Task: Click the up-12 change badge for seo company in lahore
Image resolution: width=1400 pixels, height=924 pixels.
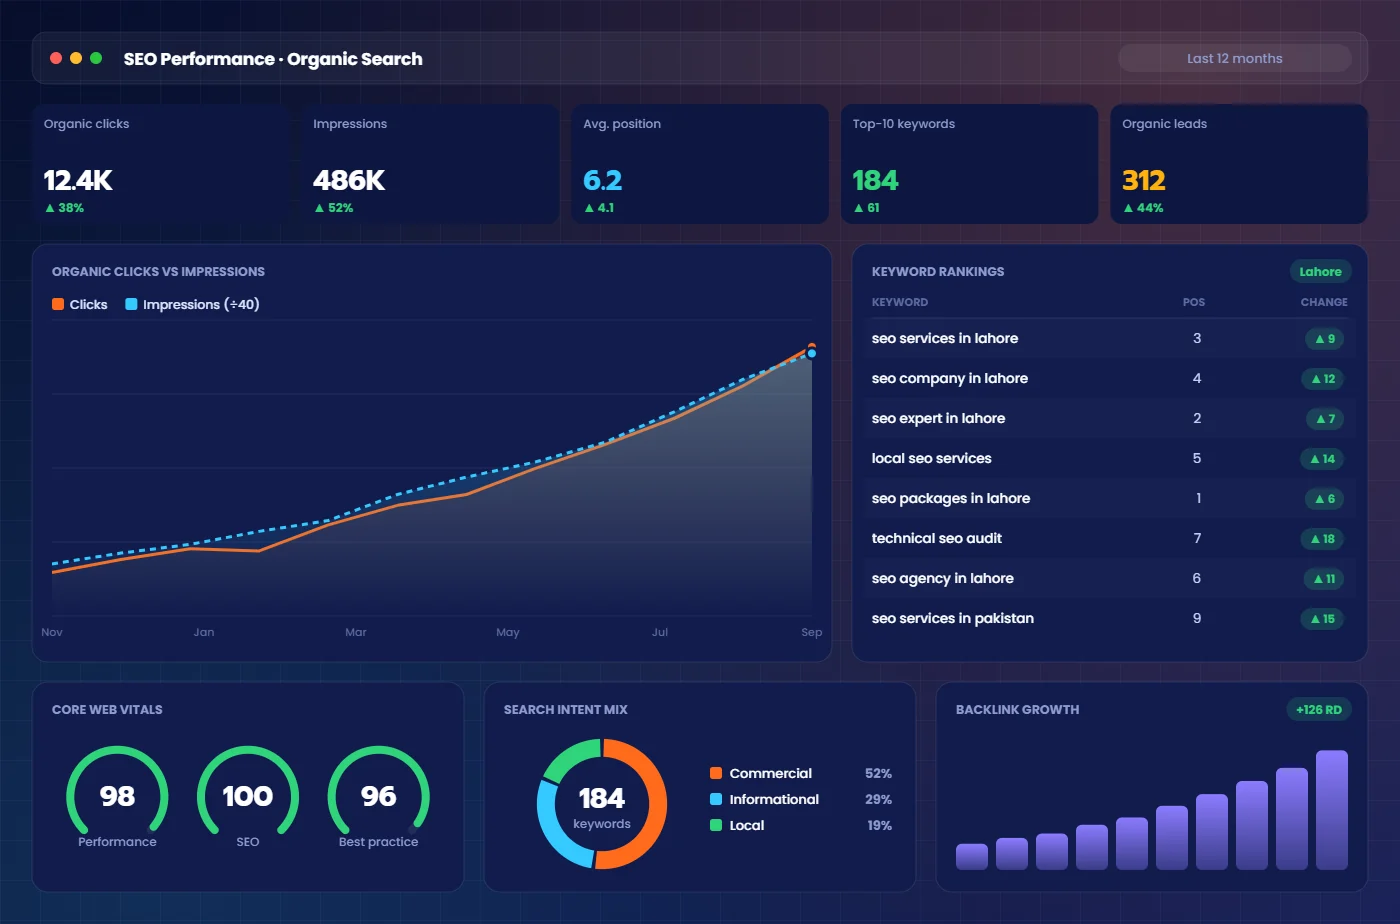Action: click(x=1323, y=379)
